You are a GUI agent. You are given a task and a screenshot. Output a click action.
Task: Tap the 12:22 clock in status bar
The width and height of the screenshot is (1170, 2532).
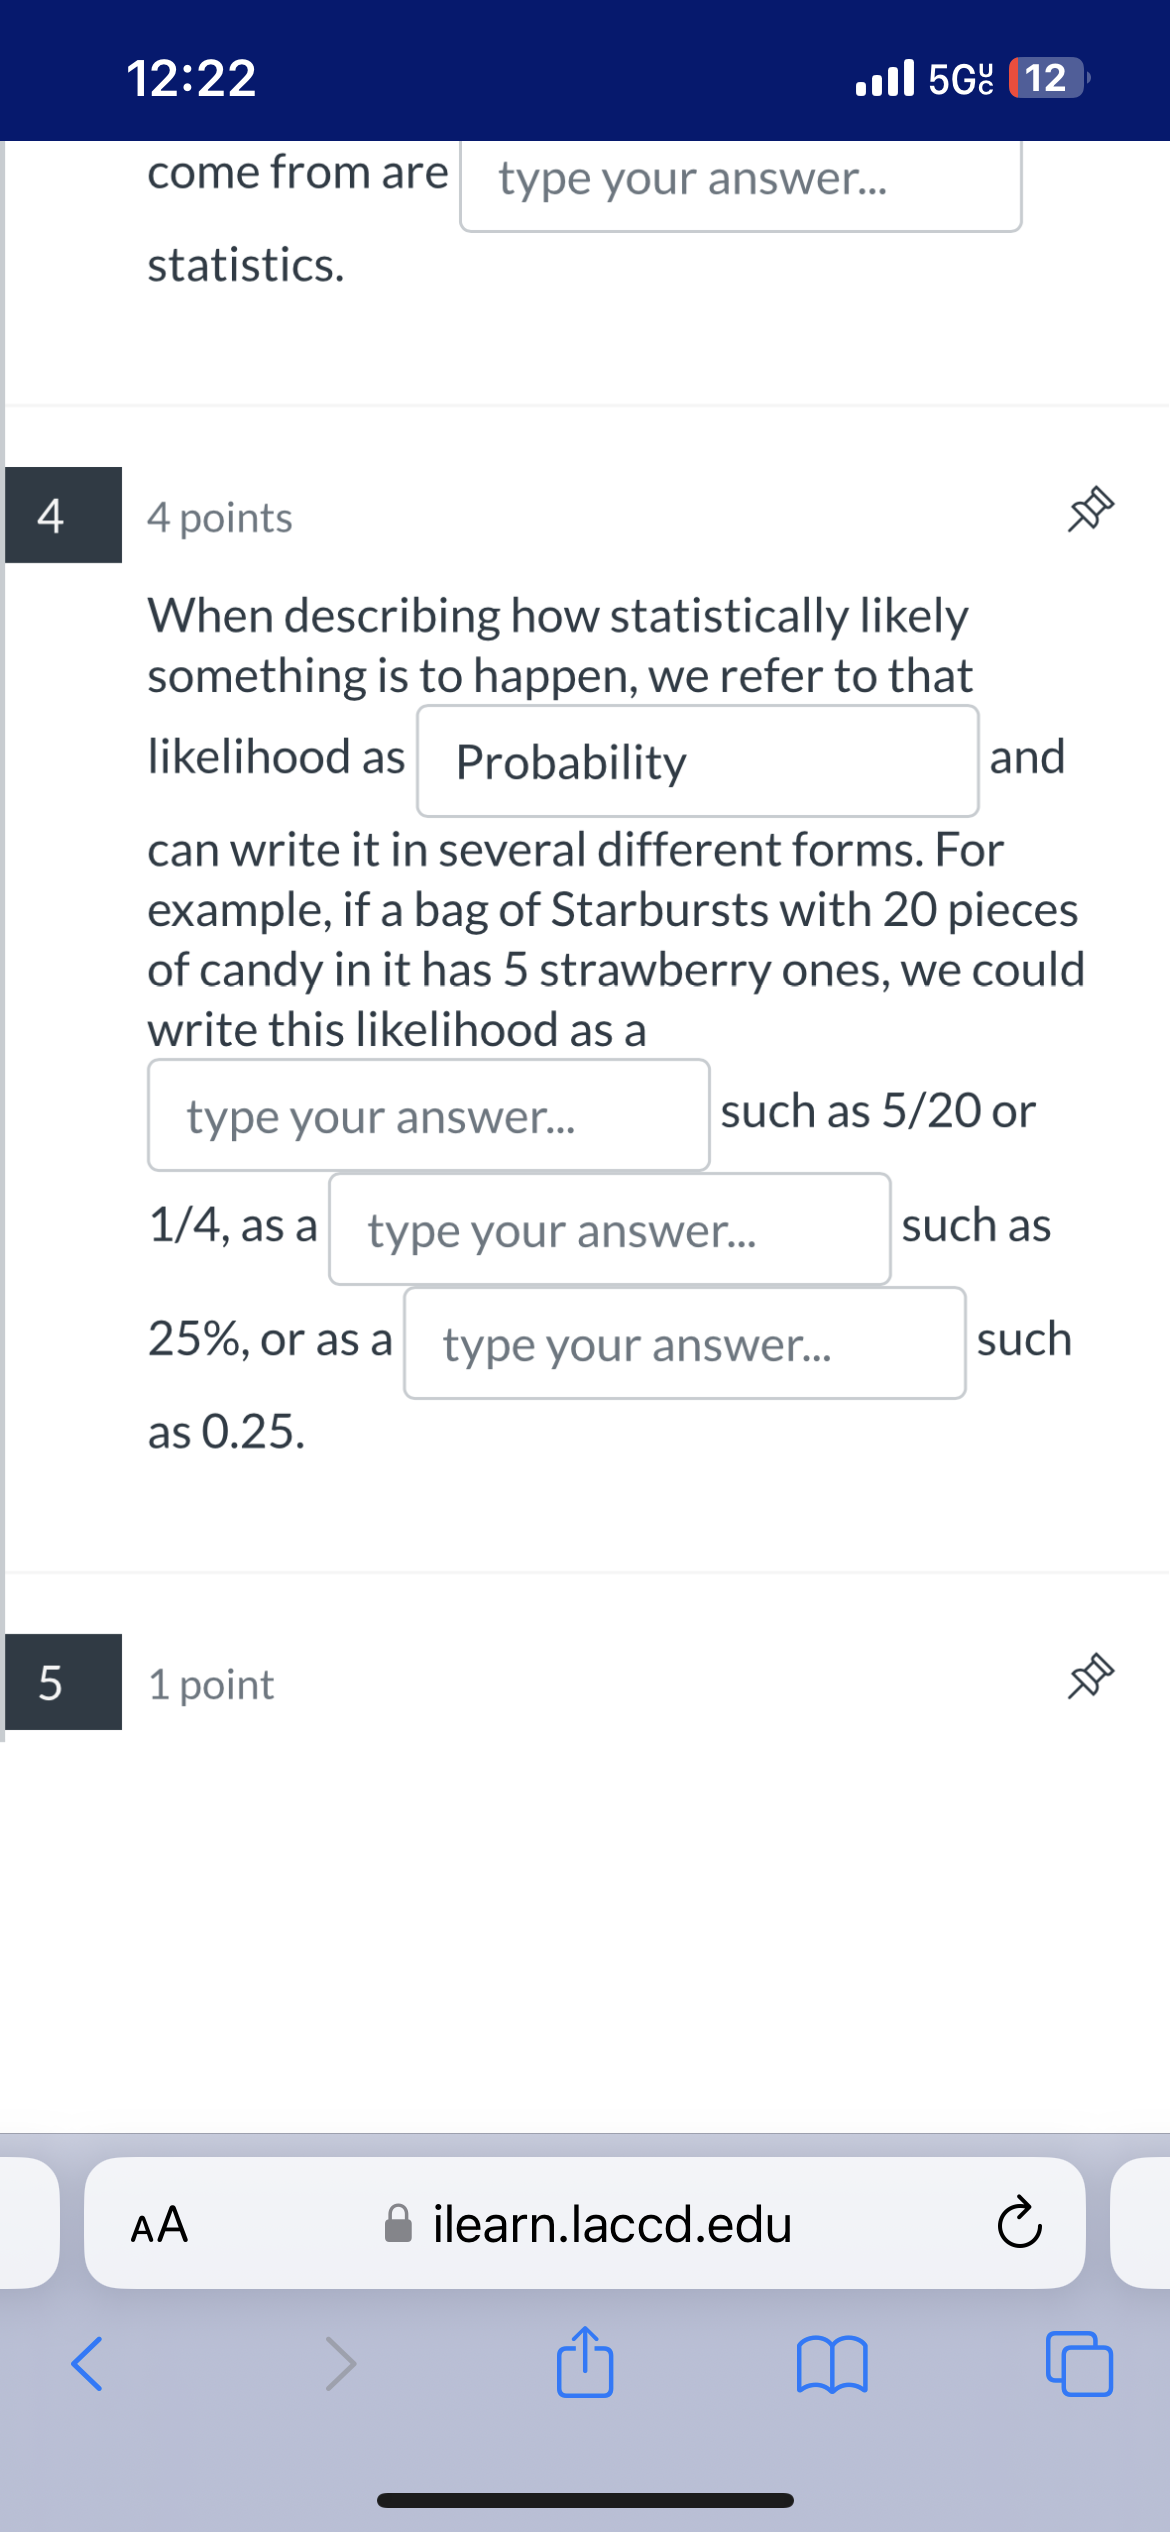pyautogui.click(x=190, y=80)
